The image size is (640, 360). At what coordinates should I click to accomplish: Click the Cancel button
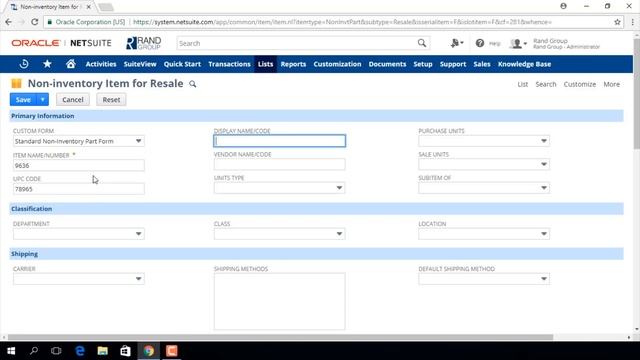coord(73,100)
